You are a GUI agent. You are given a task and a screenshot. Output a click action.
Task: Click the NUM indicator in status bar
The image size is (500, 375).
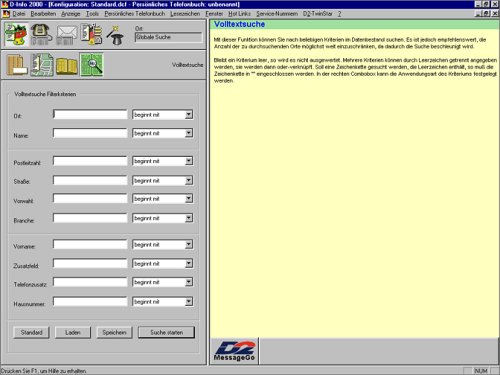click(x=481, y=371)
